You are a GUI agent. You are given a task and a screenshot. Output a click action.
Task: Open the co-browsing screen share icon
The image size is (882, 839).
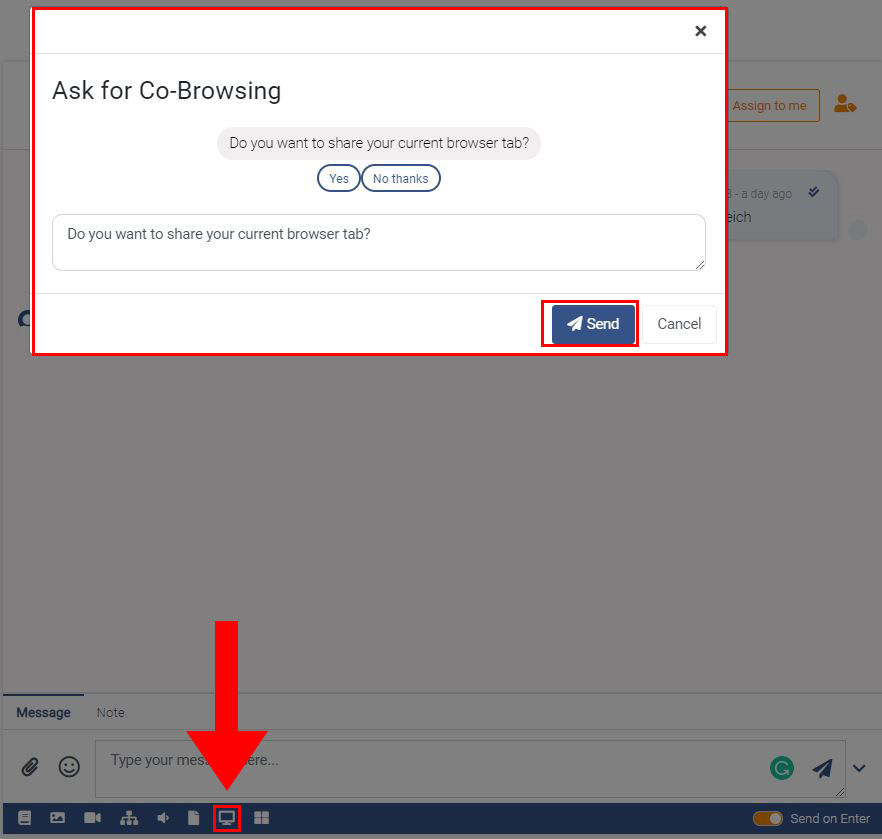[227, 818]
